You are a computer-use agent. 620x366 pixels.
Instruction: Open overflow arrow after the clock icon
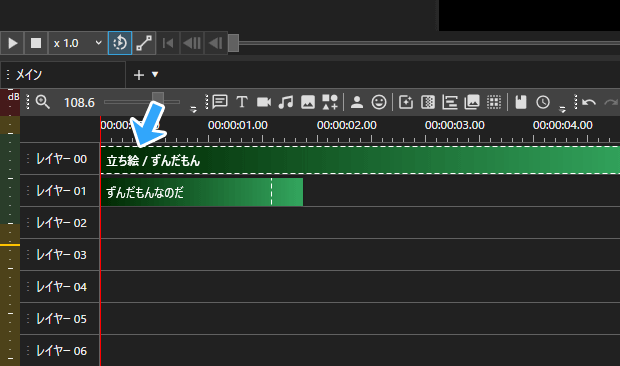click(562, 109)
